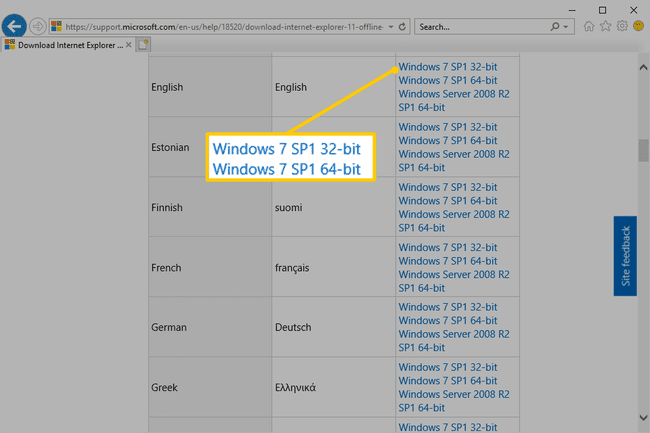Open the Tools gear icon
Image resolution: width=650 pixels, height=433 pixels.
(622, 27)
